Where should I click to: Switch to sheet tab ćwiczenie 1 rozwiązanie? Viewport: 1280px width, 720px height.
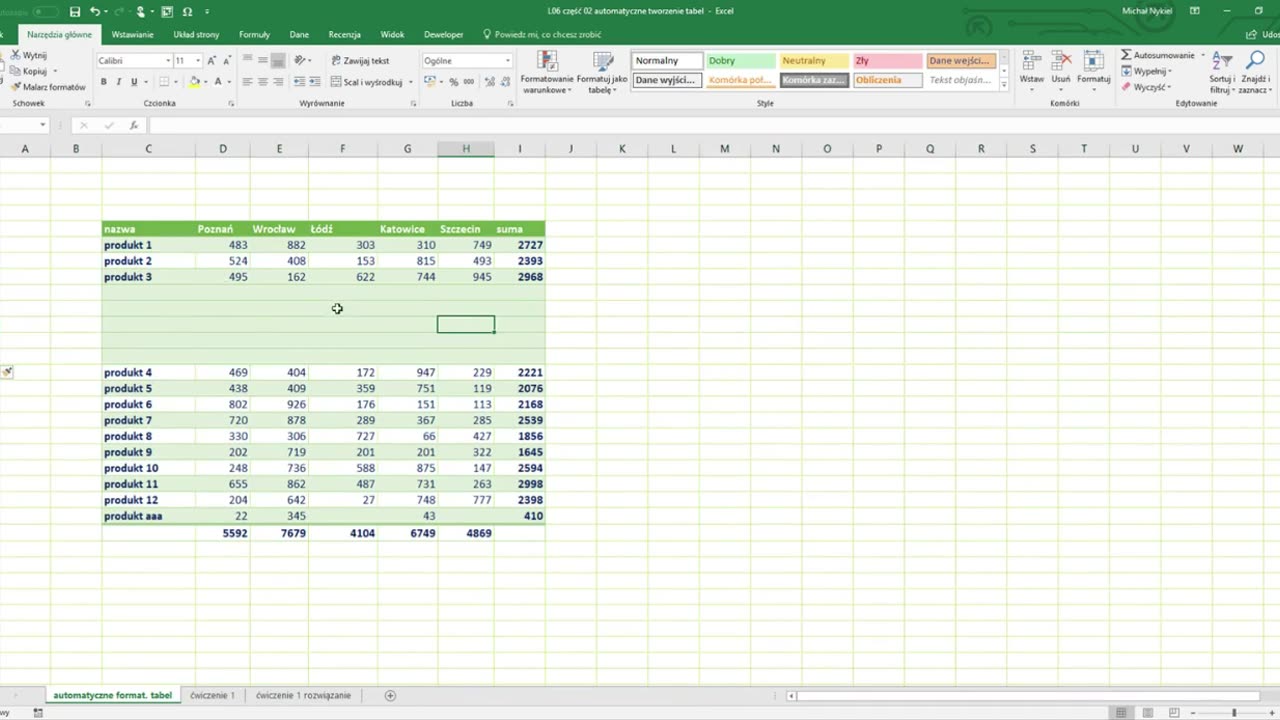tap(303, 695)
